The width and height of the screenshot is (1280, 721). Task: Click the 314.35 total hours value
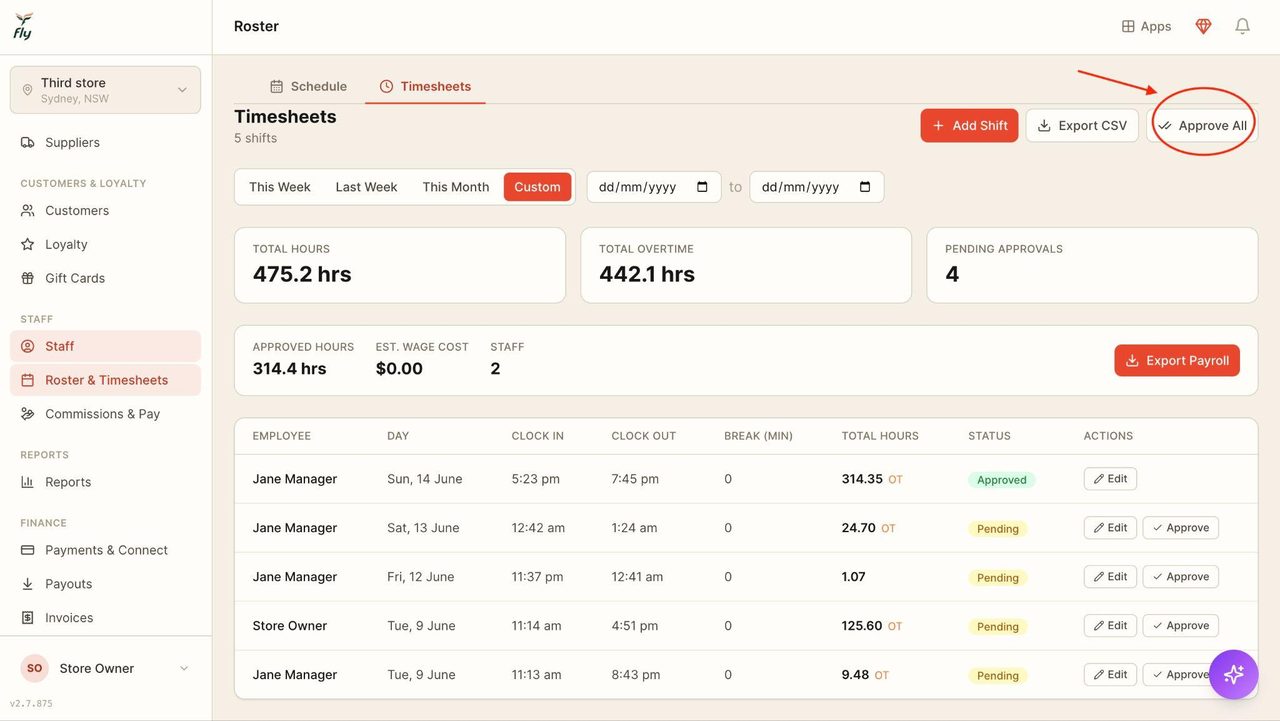click(x=862, y=479)
